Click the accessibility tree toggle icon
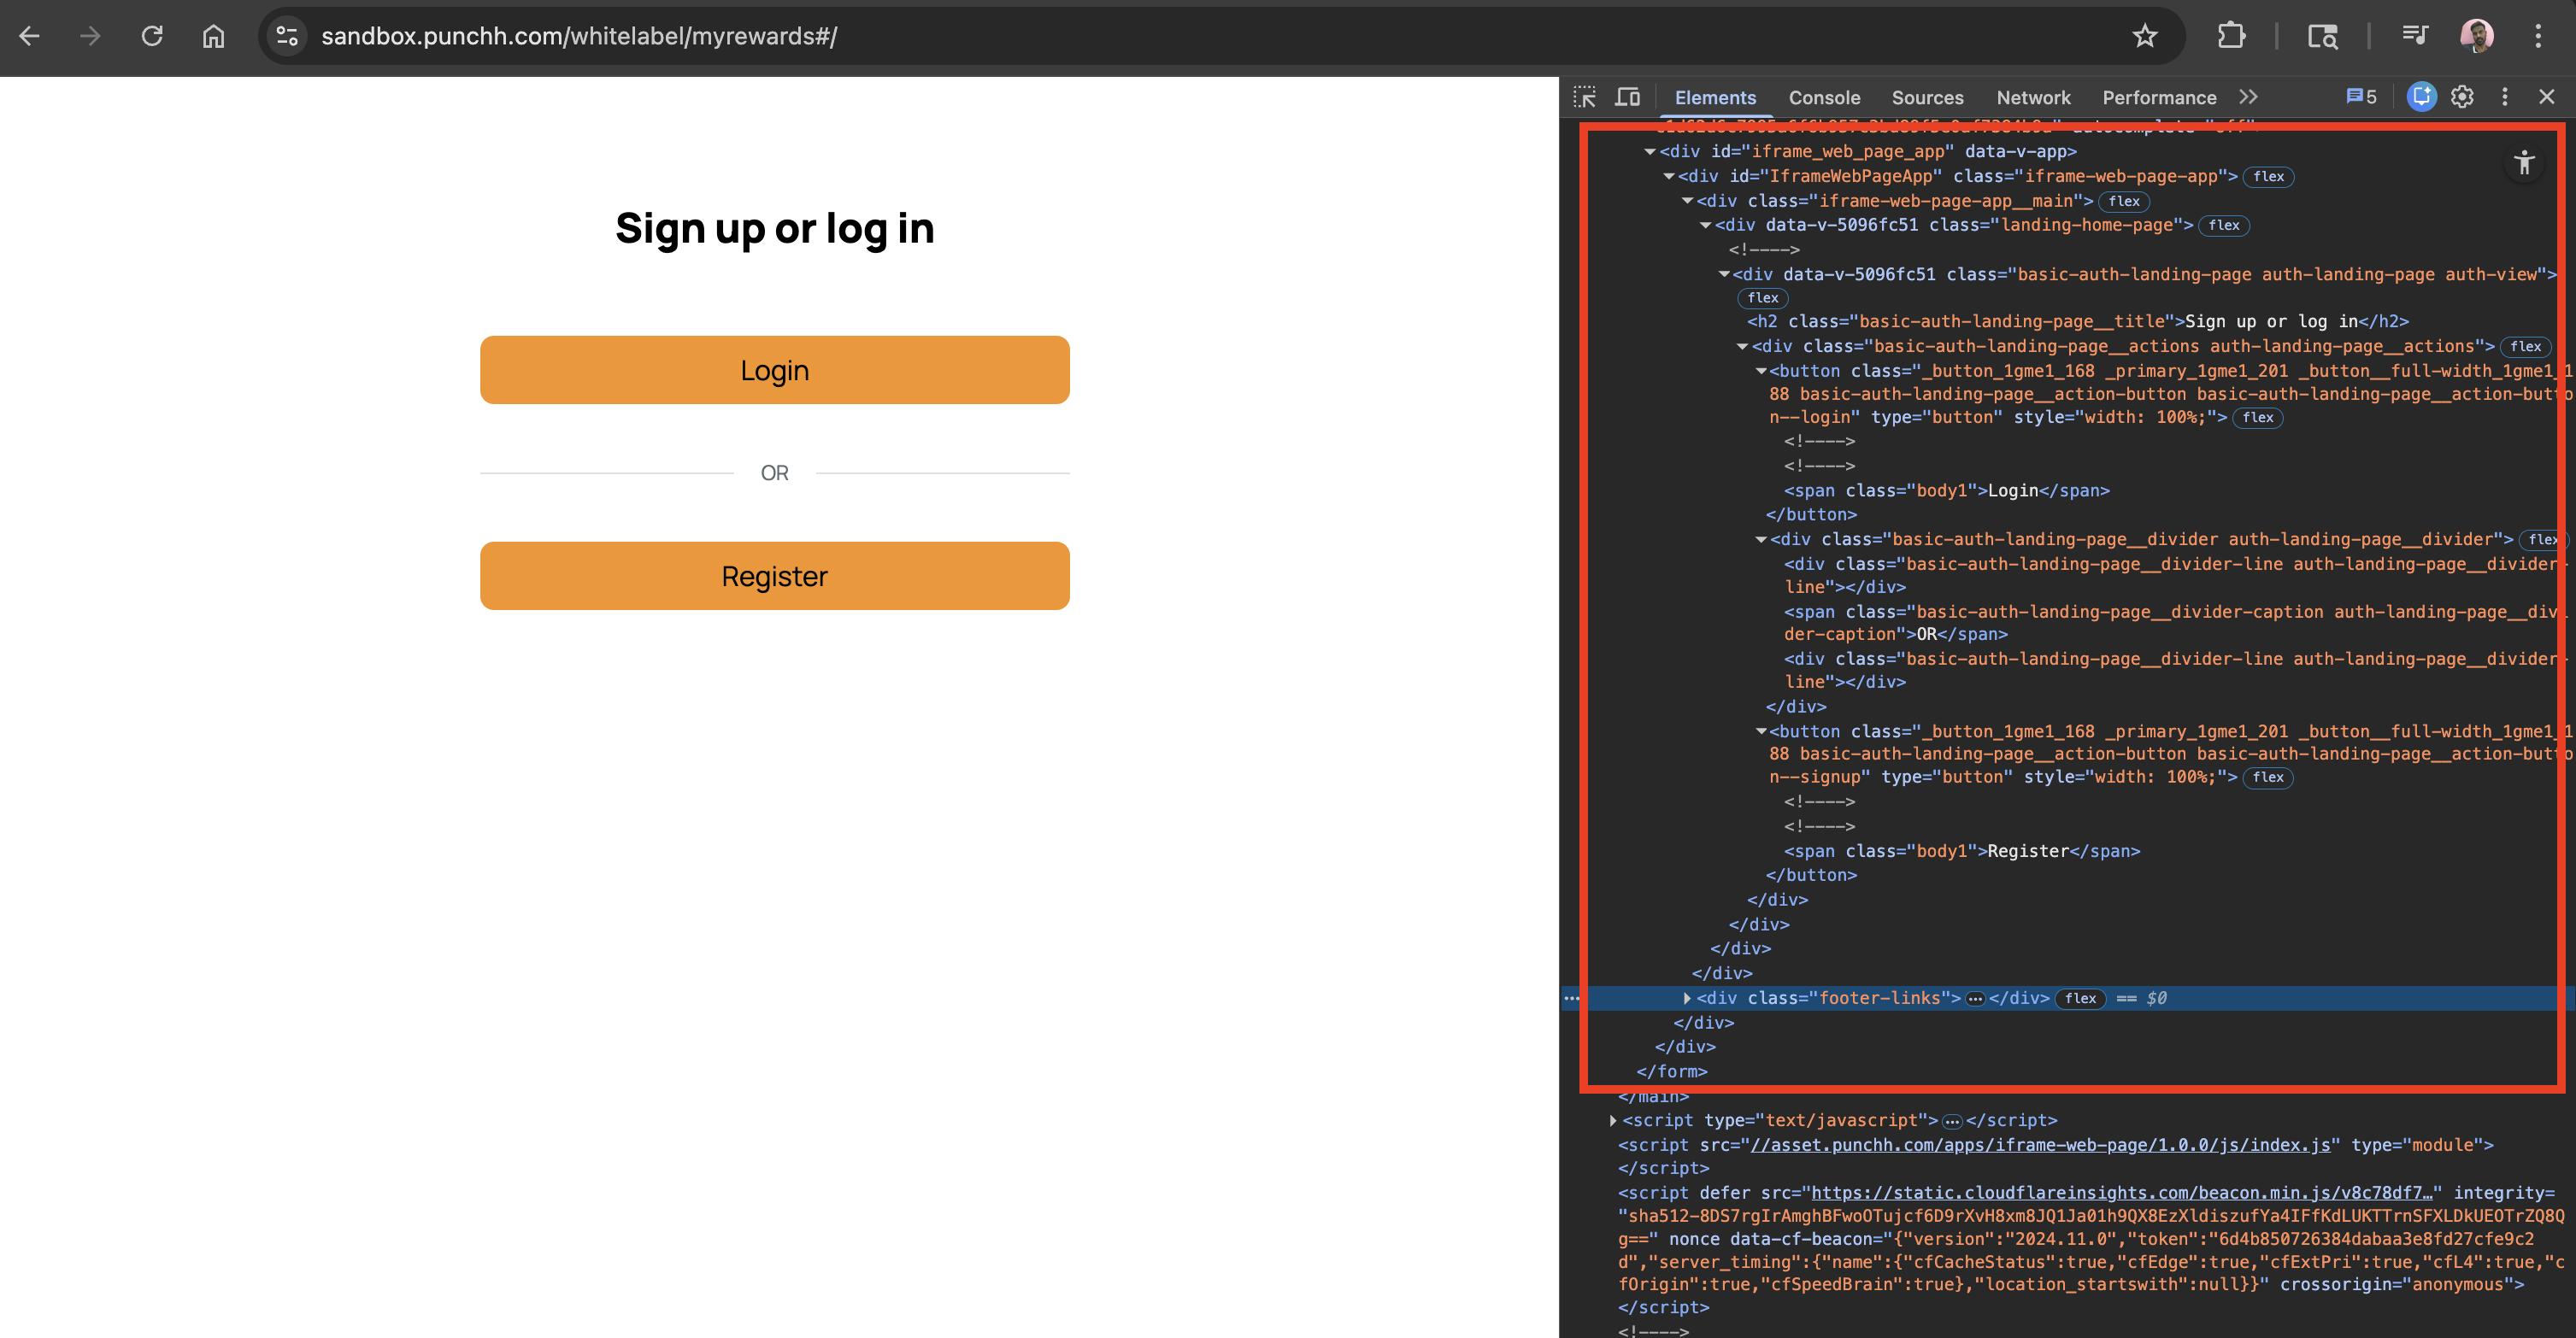 tap(2524, 163)
